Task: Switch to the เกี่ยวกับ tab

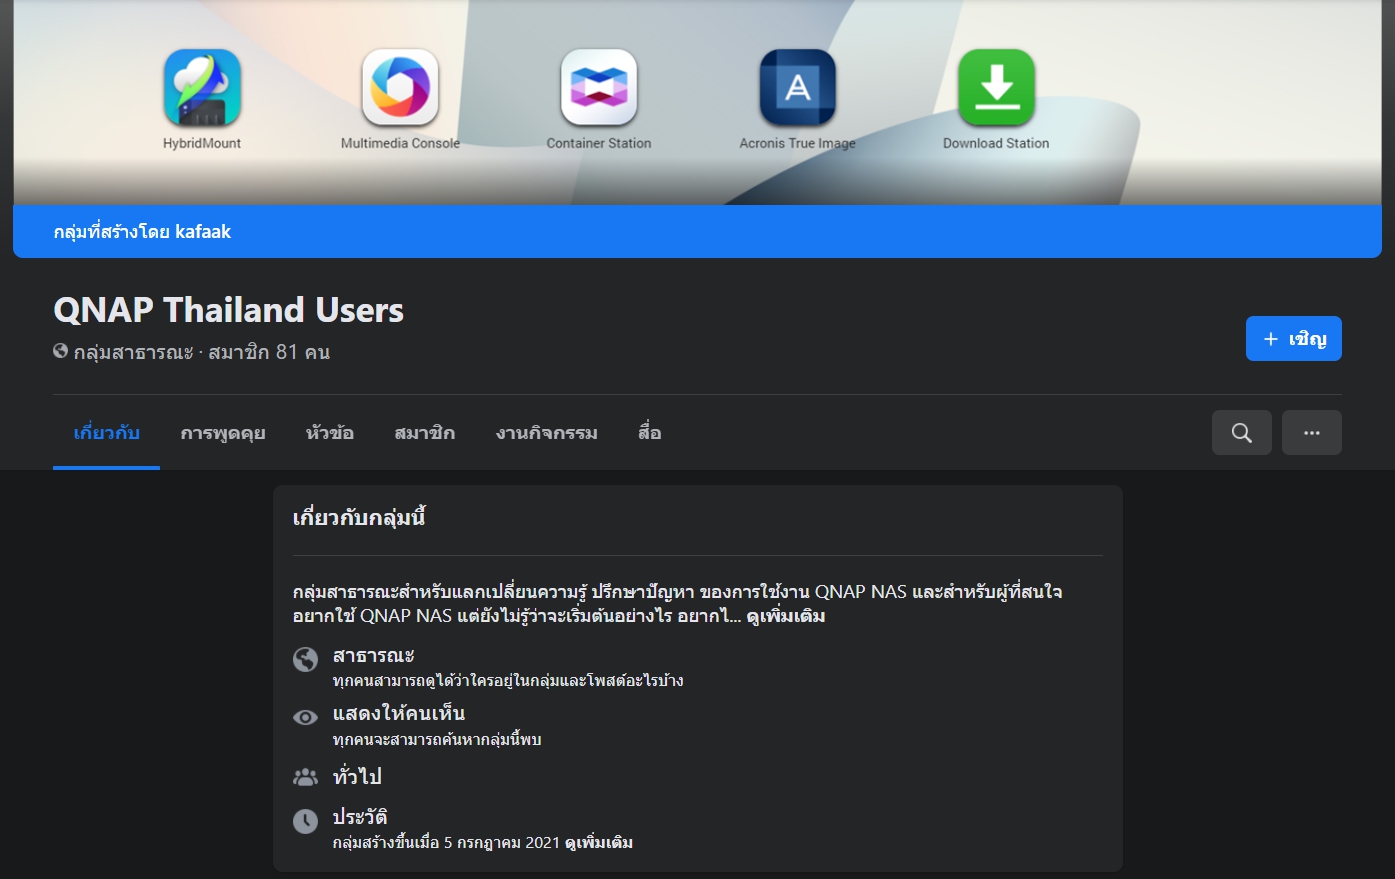Action: coord(106,433)
